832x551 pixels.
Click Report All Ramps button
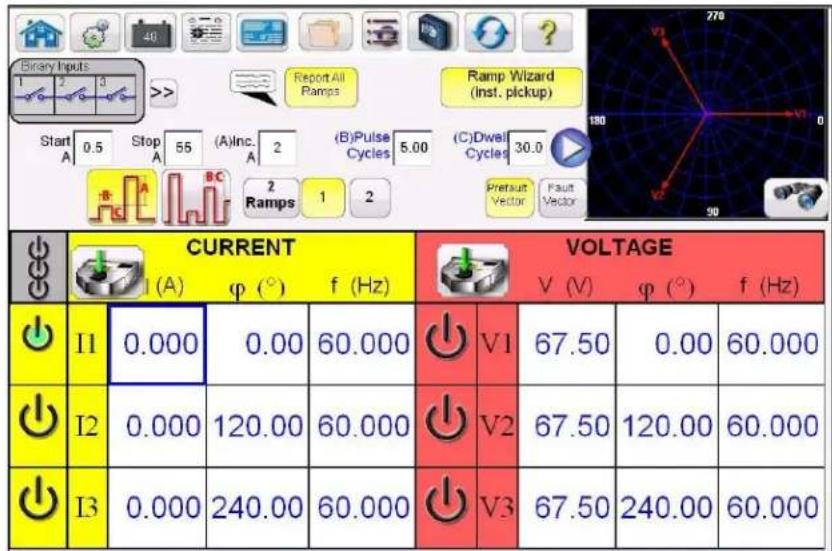tap(320, 86)
